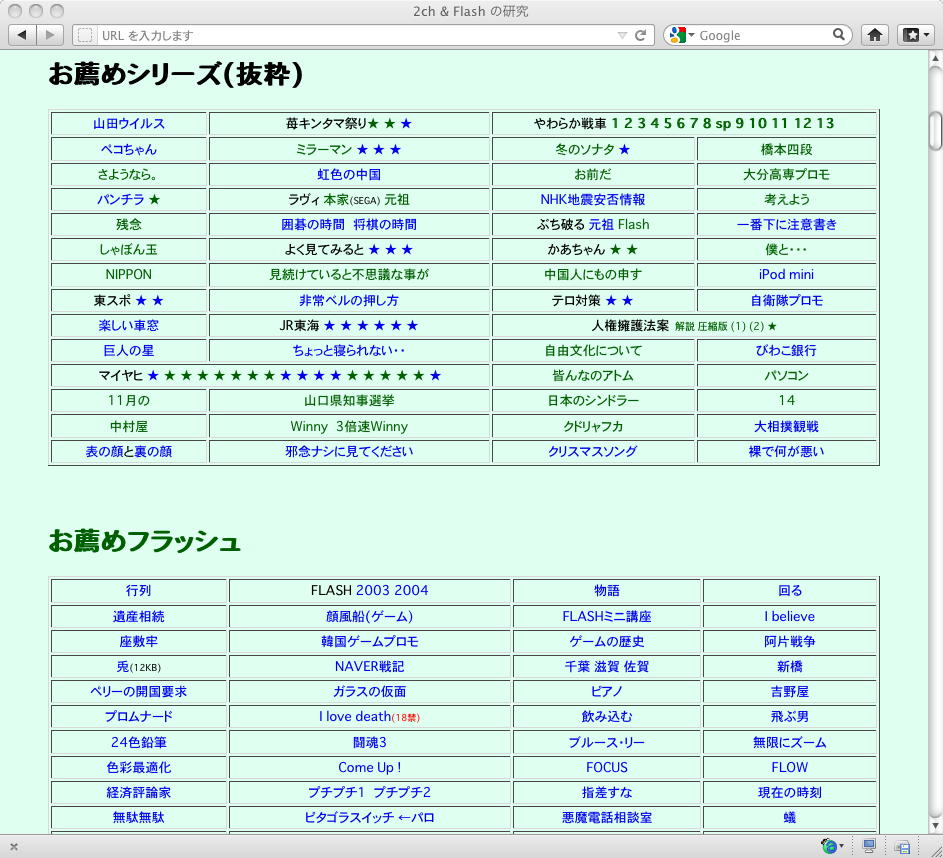Open the 24色鉛筆 link
The width and height of the screenshot is (943, 858).
138,743
